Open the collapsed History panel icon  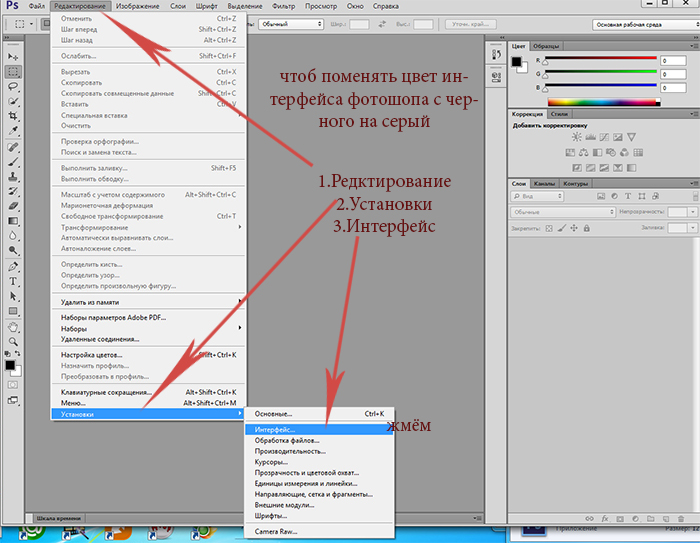click(x=496, y=54)
